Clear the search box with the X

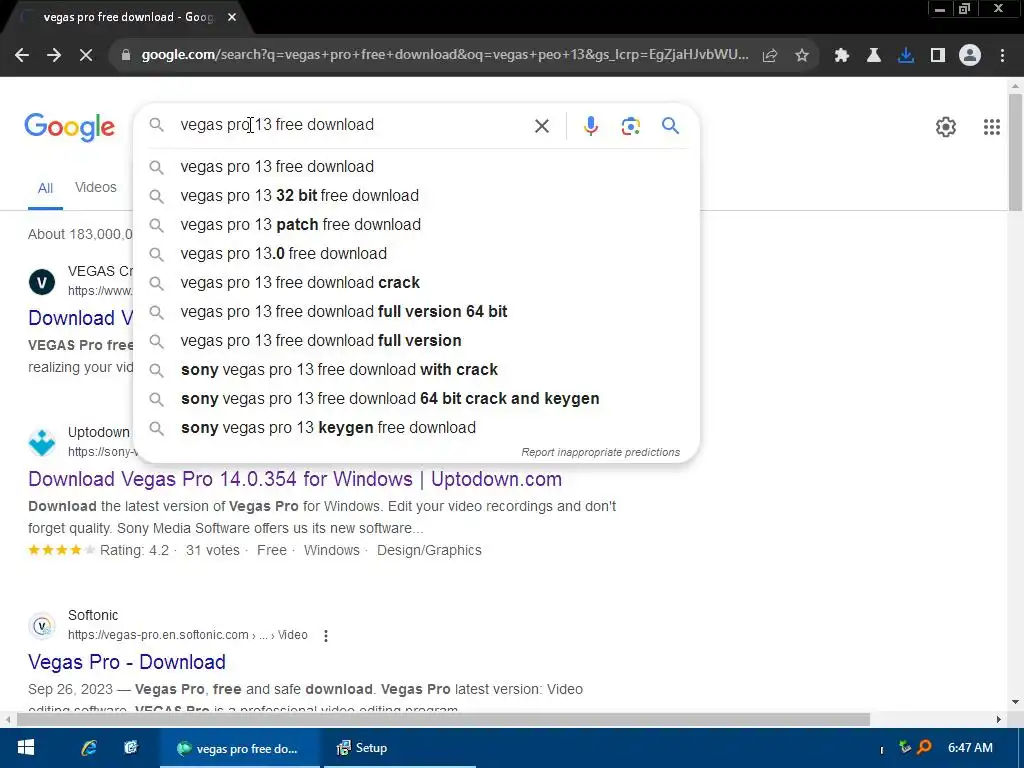542,126
